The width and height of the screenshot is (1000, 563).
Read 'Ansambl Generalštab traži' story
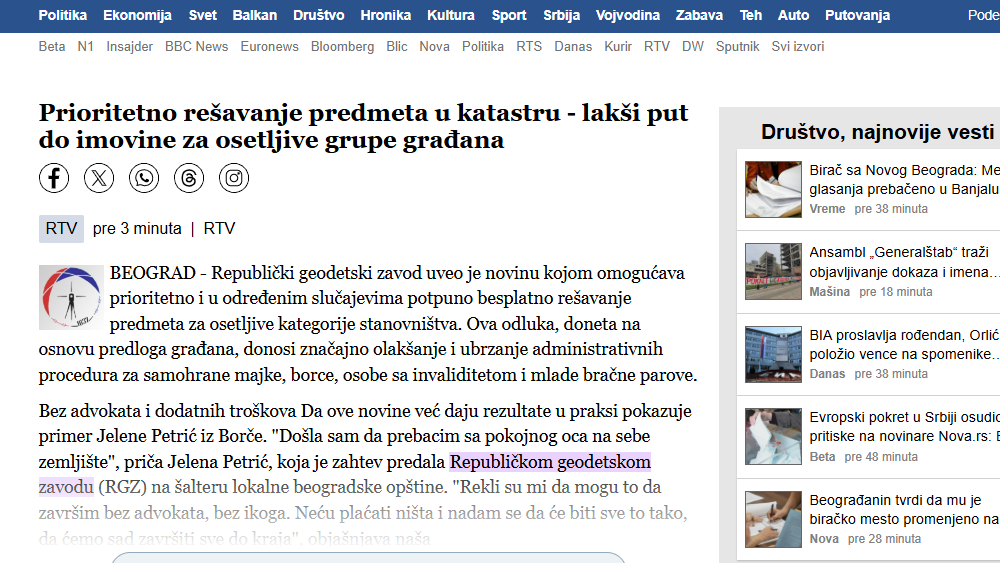point(904,262)
